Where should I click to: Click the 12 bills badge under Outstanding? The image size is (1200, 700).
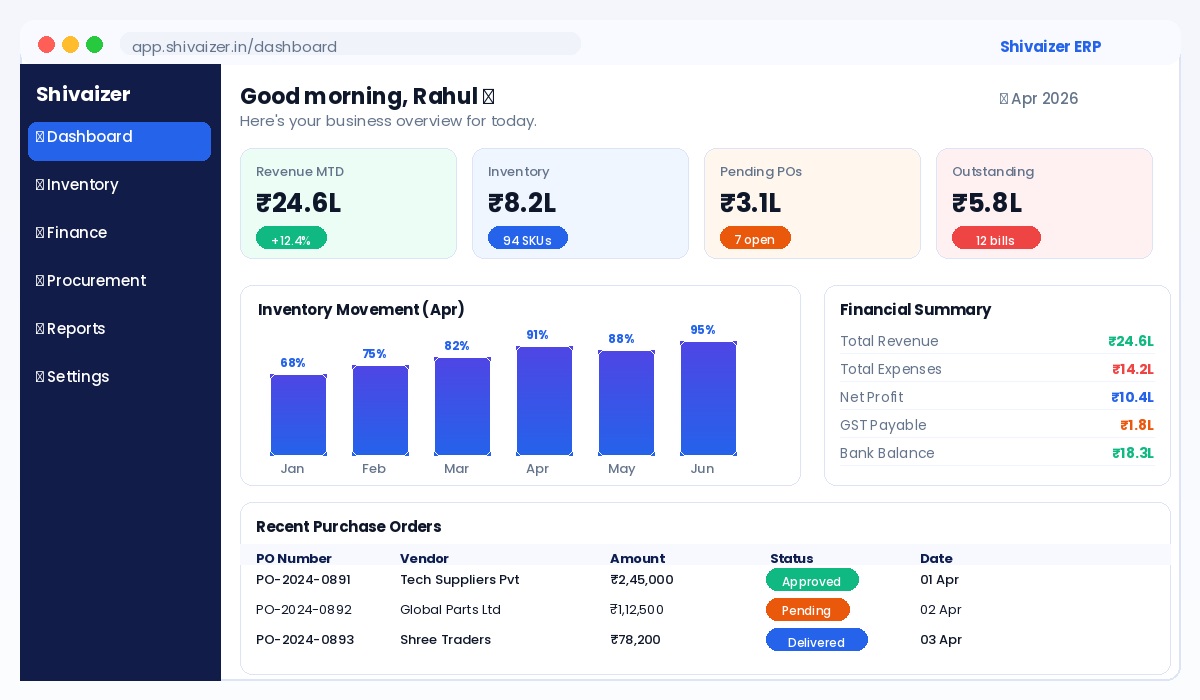tap(996, 238)
